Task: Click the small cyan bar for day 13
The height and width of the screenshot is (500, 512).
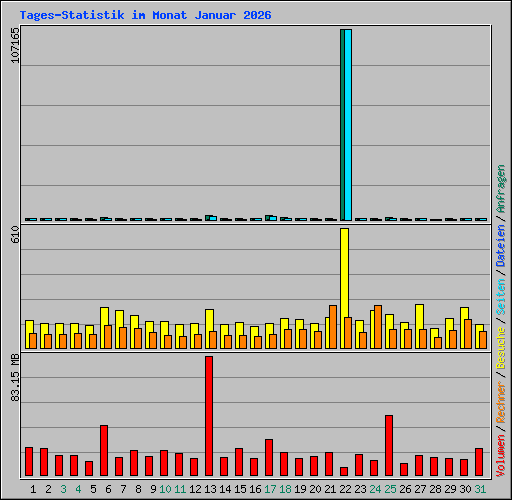Action: (213, 218)
